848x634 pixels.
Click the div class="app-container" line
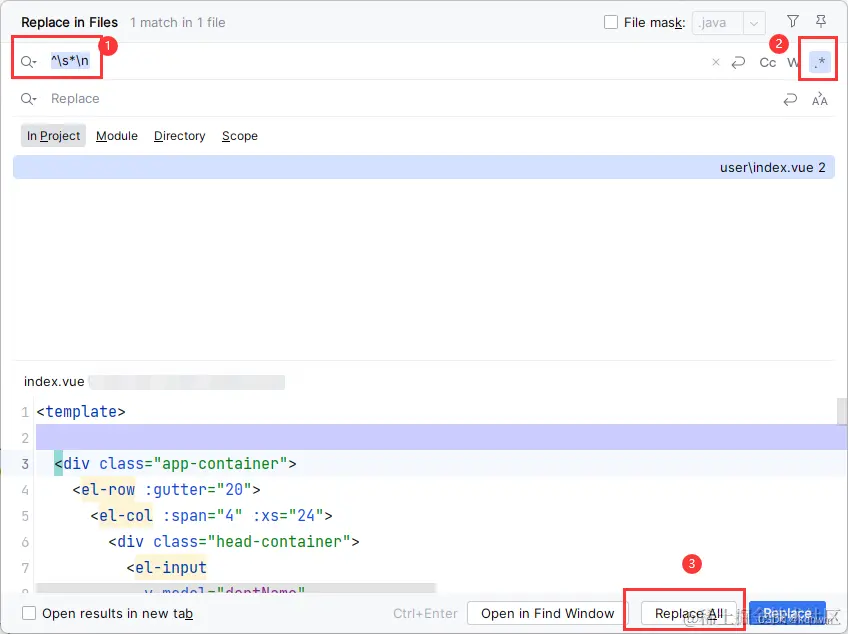(x=175, y=464)
